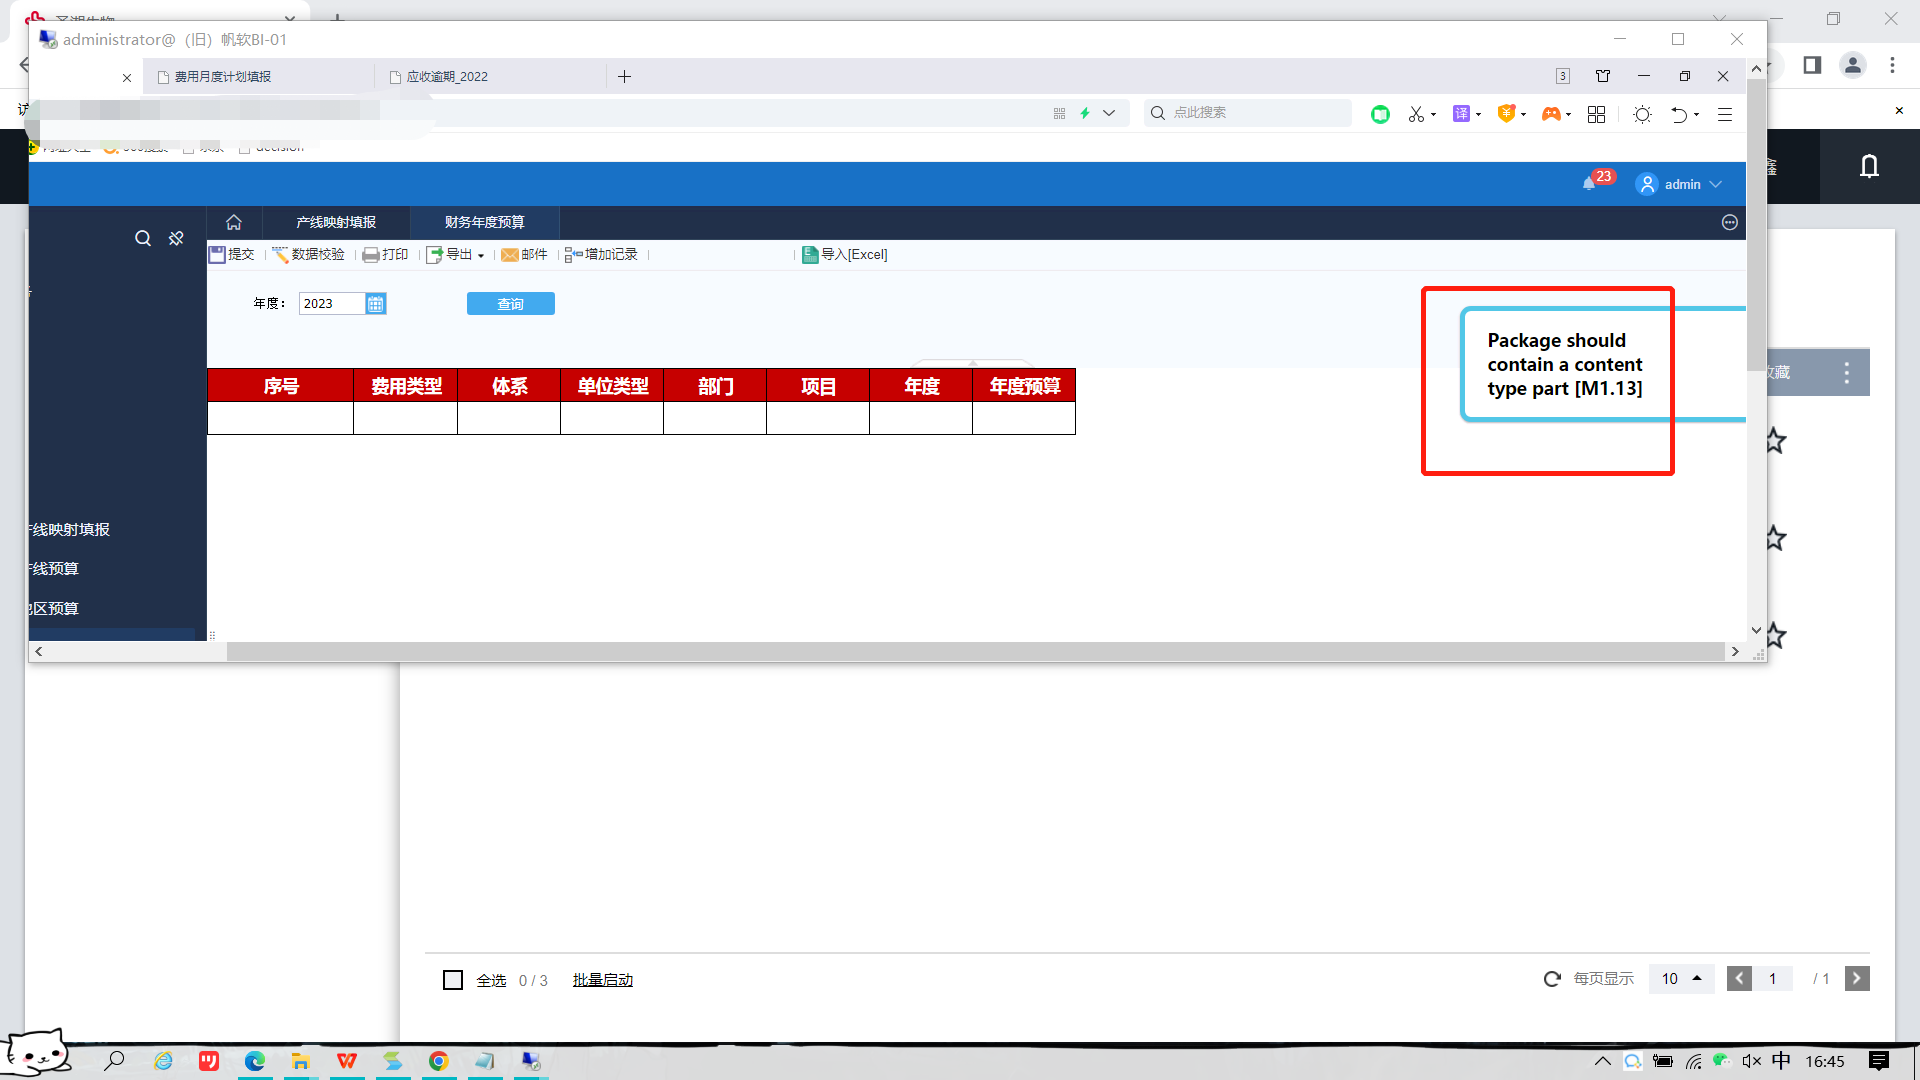Click 导入[Excel] import button

pos(845,255)
